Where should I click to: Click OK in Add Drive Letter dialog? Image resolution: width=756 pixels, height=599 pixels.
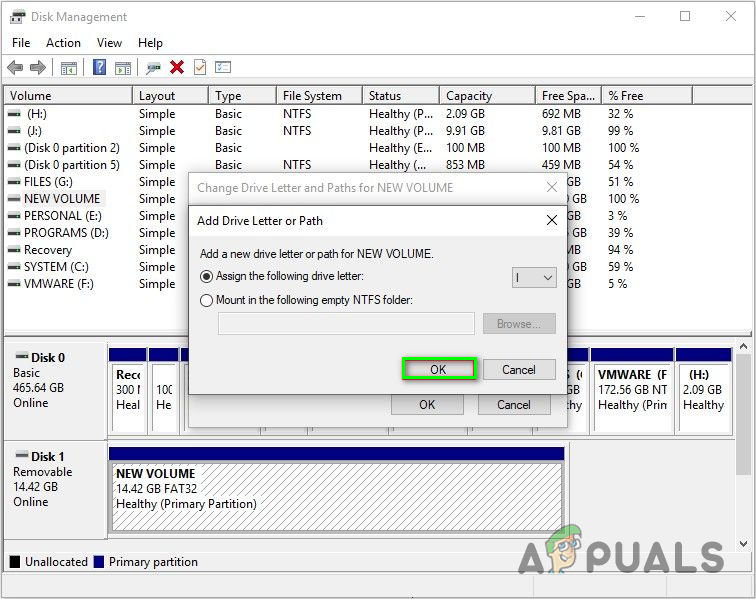pyautogui.click(x=438, y=369)
